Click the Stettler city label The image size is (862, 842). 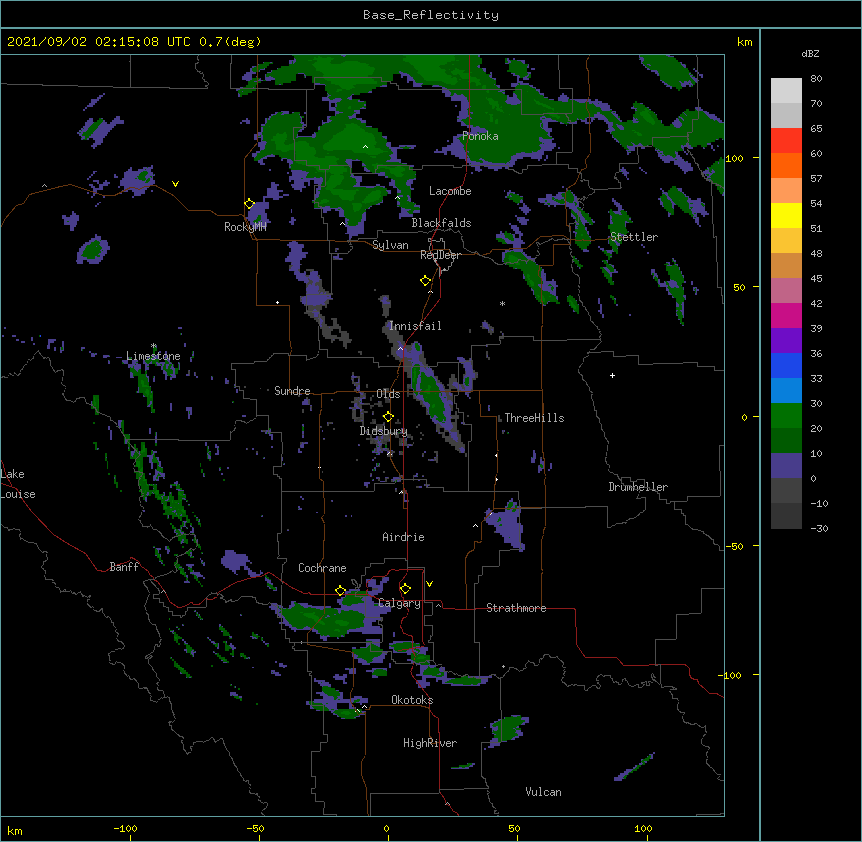click(x=633, y=237)
